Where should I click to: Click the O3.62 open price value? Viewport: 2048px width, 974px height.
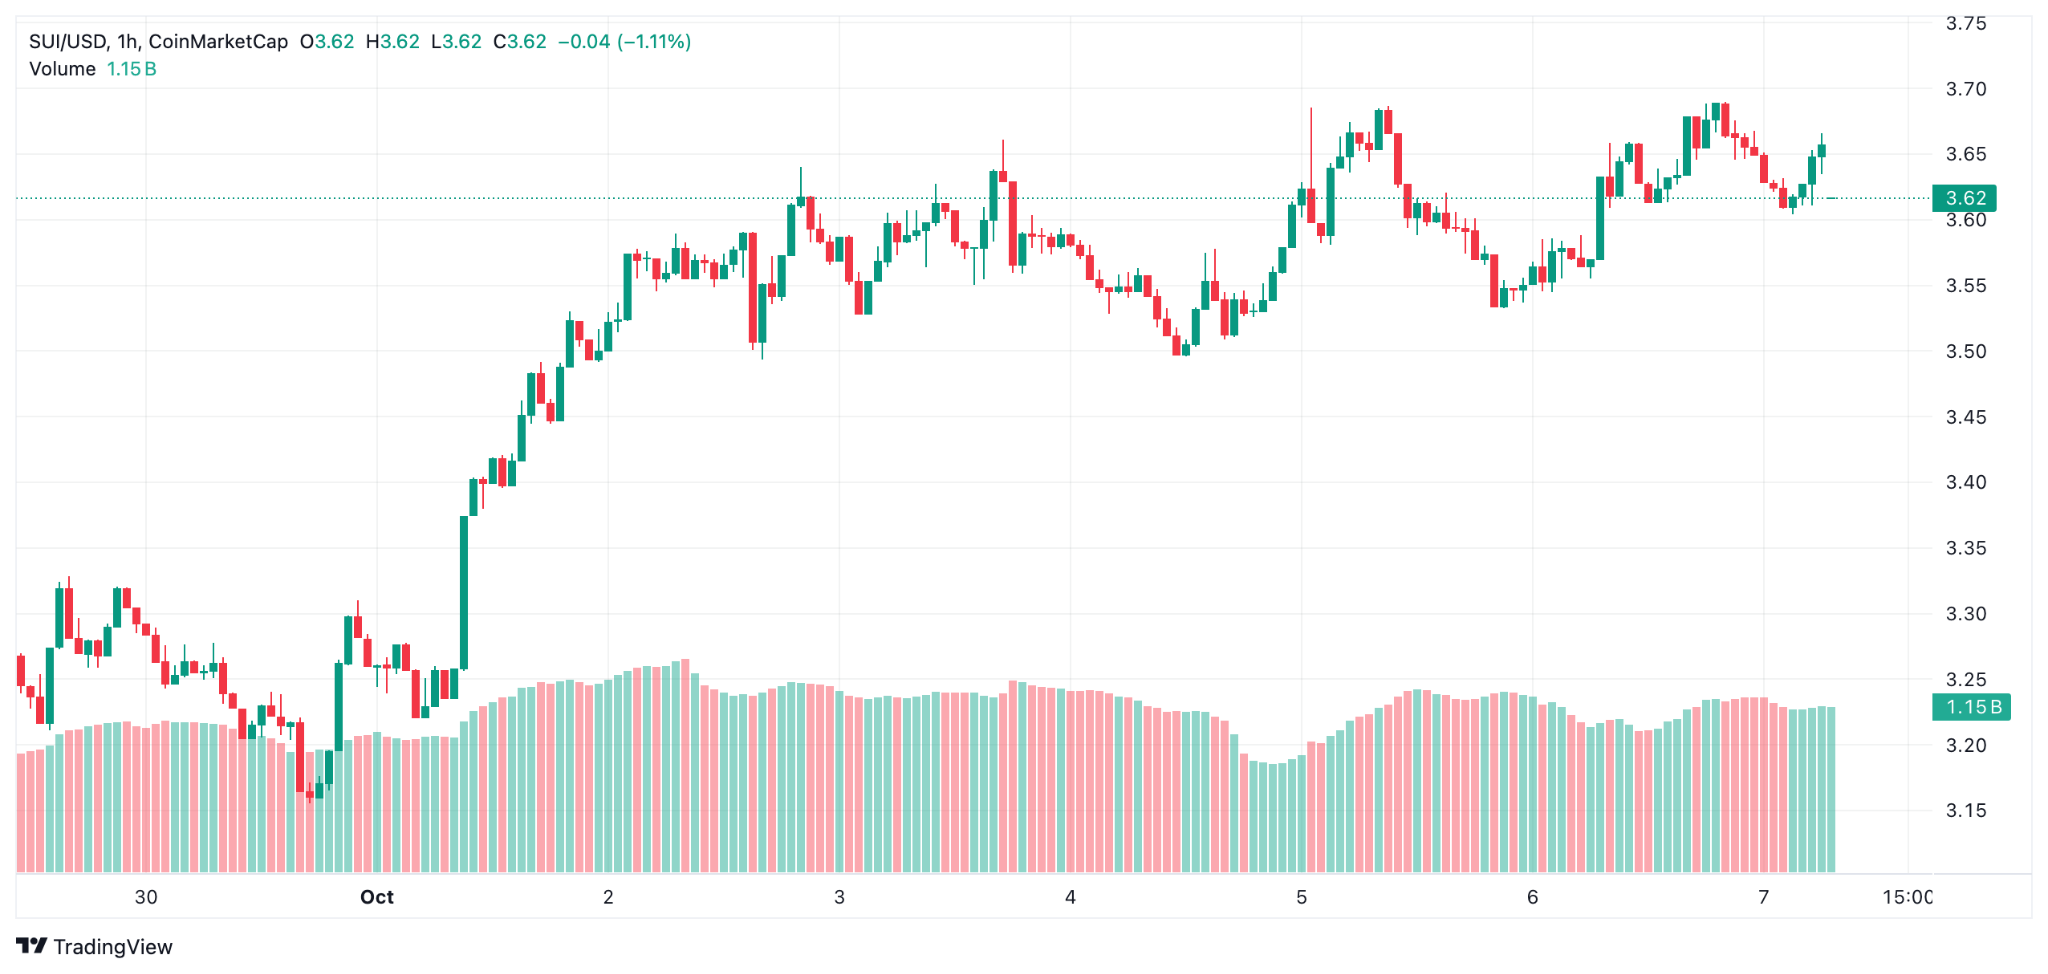pos(327,42)
